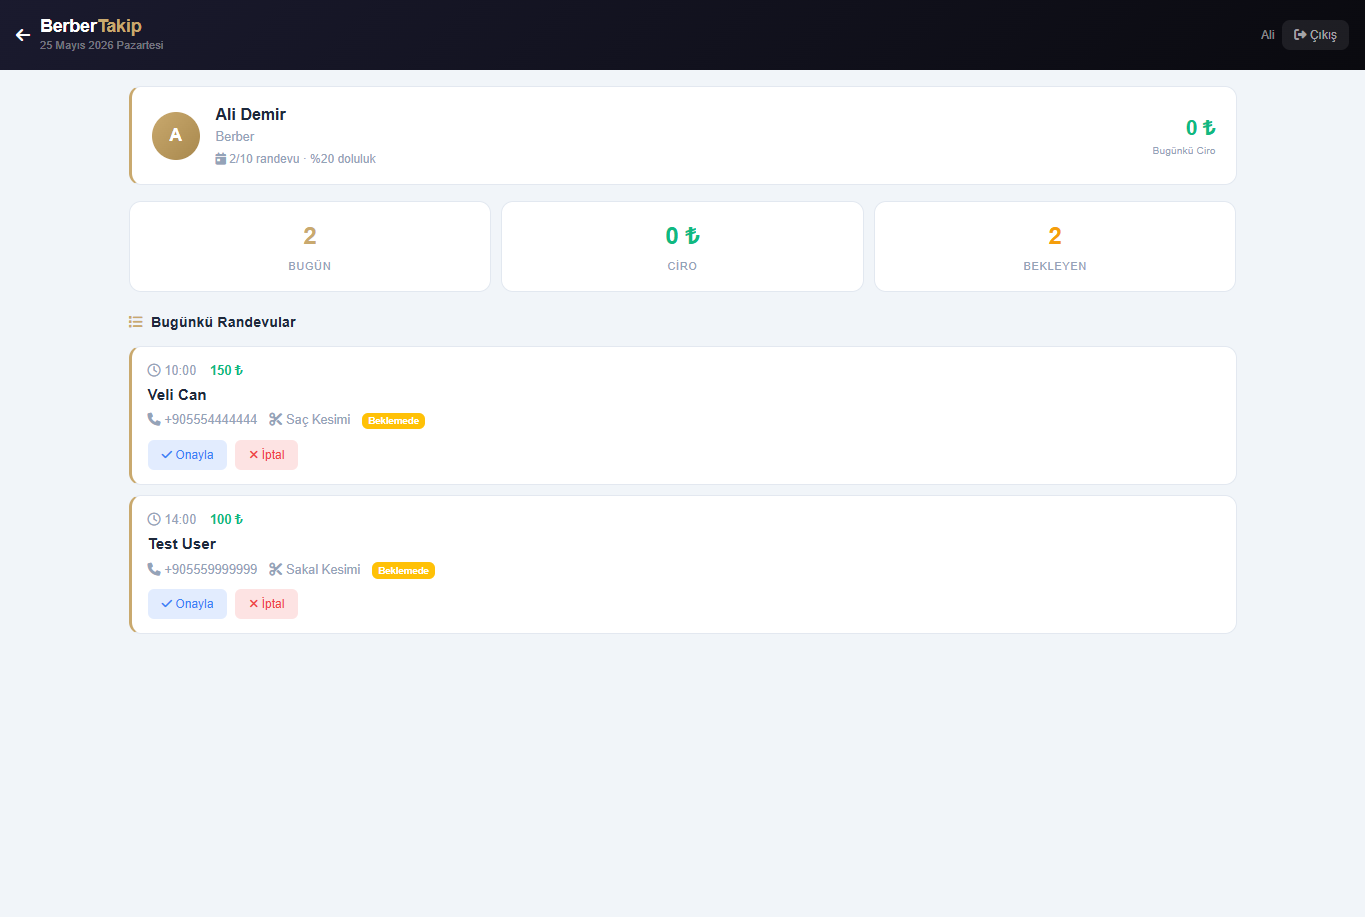1365x917 pixels.
Task: Click the BerberTakip logo title
Action: pyautogui.click(x=91, y=26)
